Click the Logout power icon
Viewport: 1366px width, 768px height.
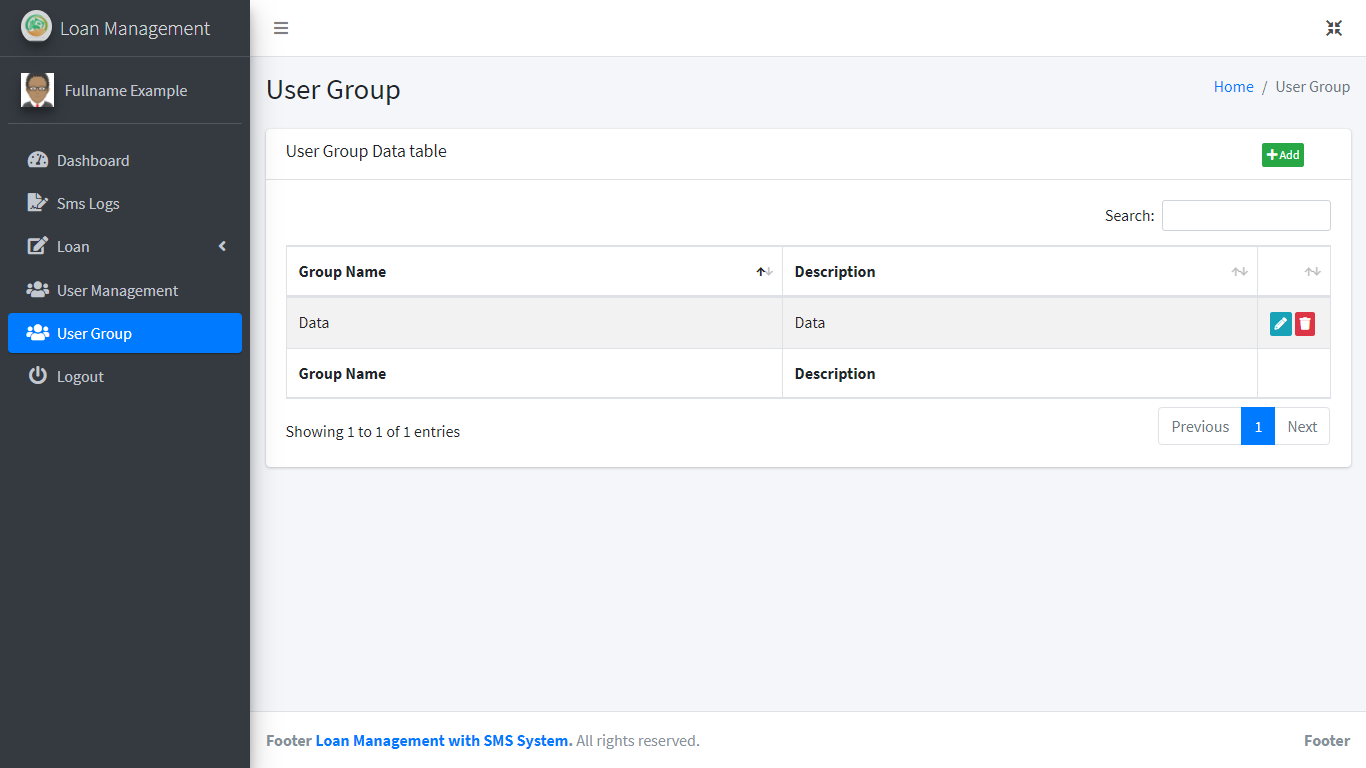[x=38, y=376]
